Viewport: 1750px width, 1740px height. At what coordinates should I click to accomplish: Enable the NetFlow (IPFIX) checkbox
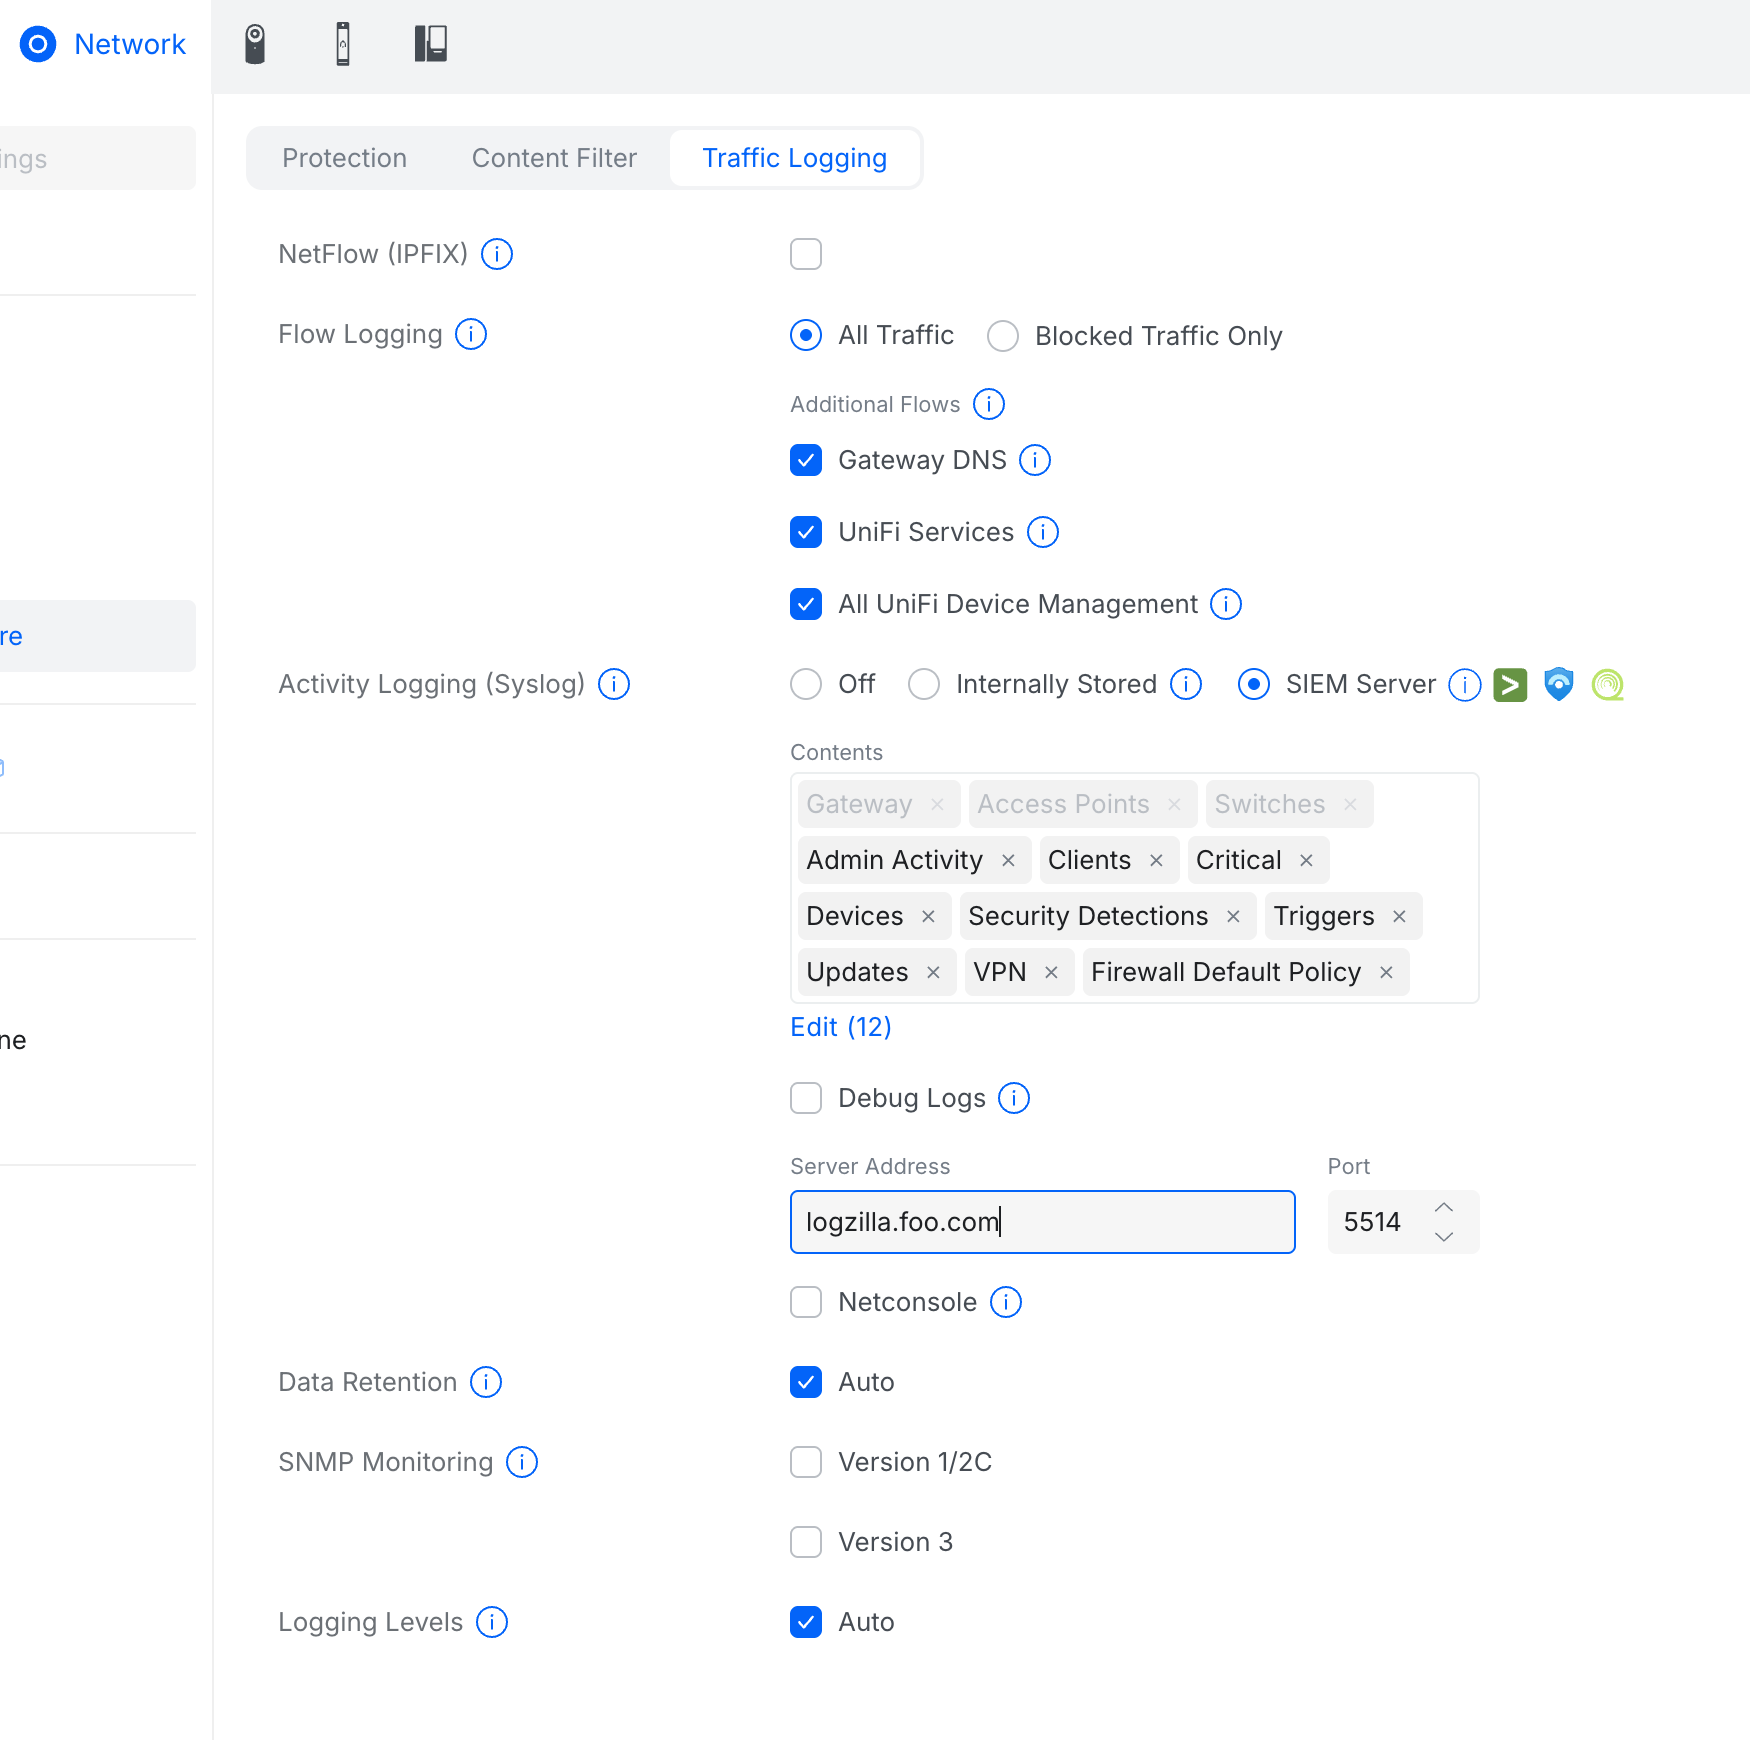tap(805, 254)
